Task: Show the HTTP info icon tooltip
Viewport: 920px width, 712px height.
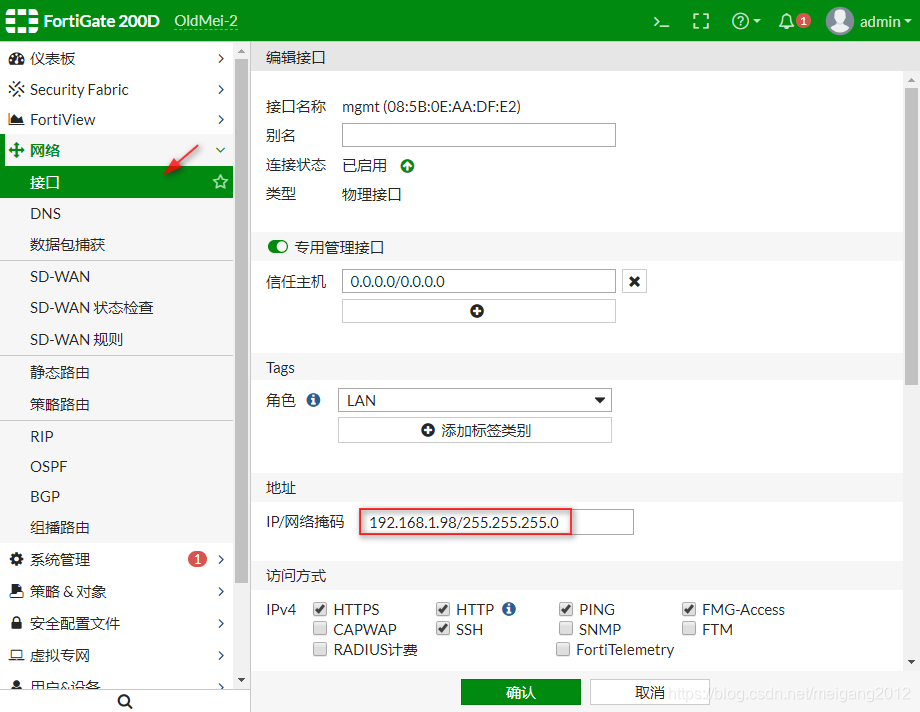Action: coord(509,609)
